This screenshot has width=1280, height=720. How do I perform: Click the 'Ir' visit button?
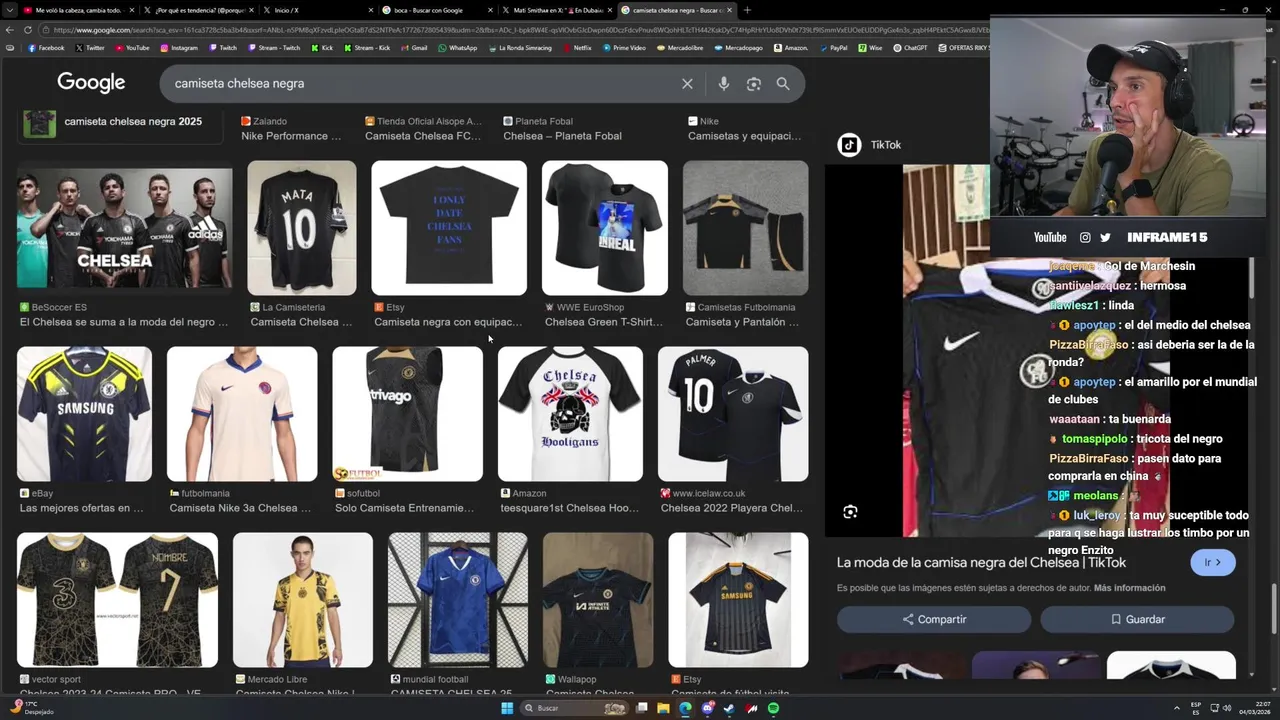click(x=1212, y=563)
